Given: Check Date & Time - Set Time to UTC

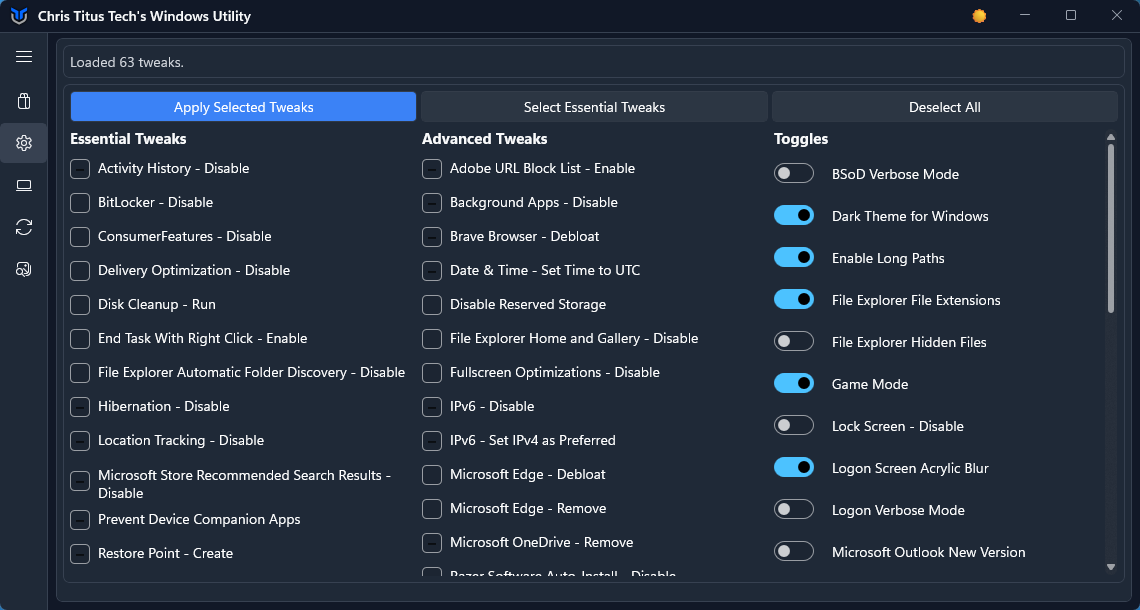Looking at the screenshot, I should tap(432, 270).
